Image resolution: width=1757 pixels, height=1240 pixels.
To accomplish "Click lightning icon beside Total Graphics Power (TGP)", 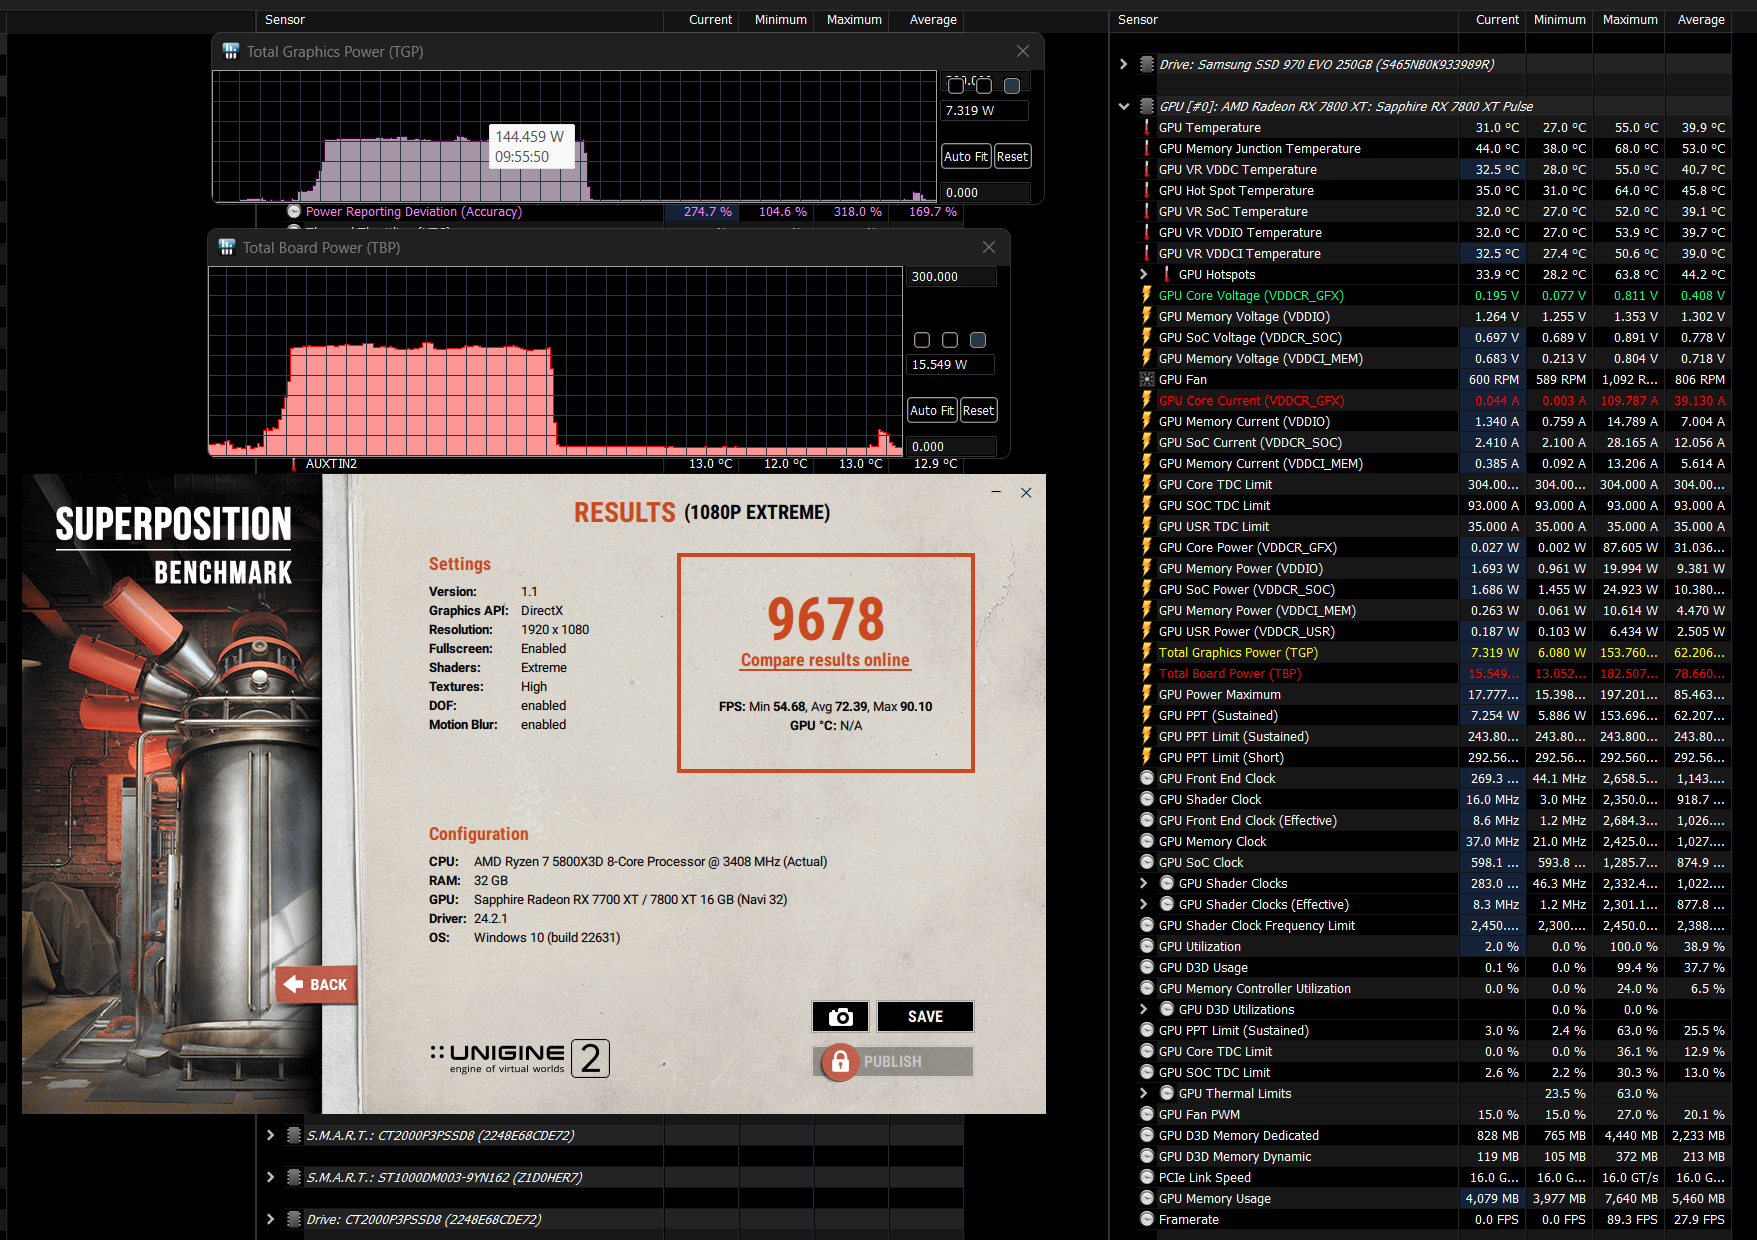I will (1147, 652).
